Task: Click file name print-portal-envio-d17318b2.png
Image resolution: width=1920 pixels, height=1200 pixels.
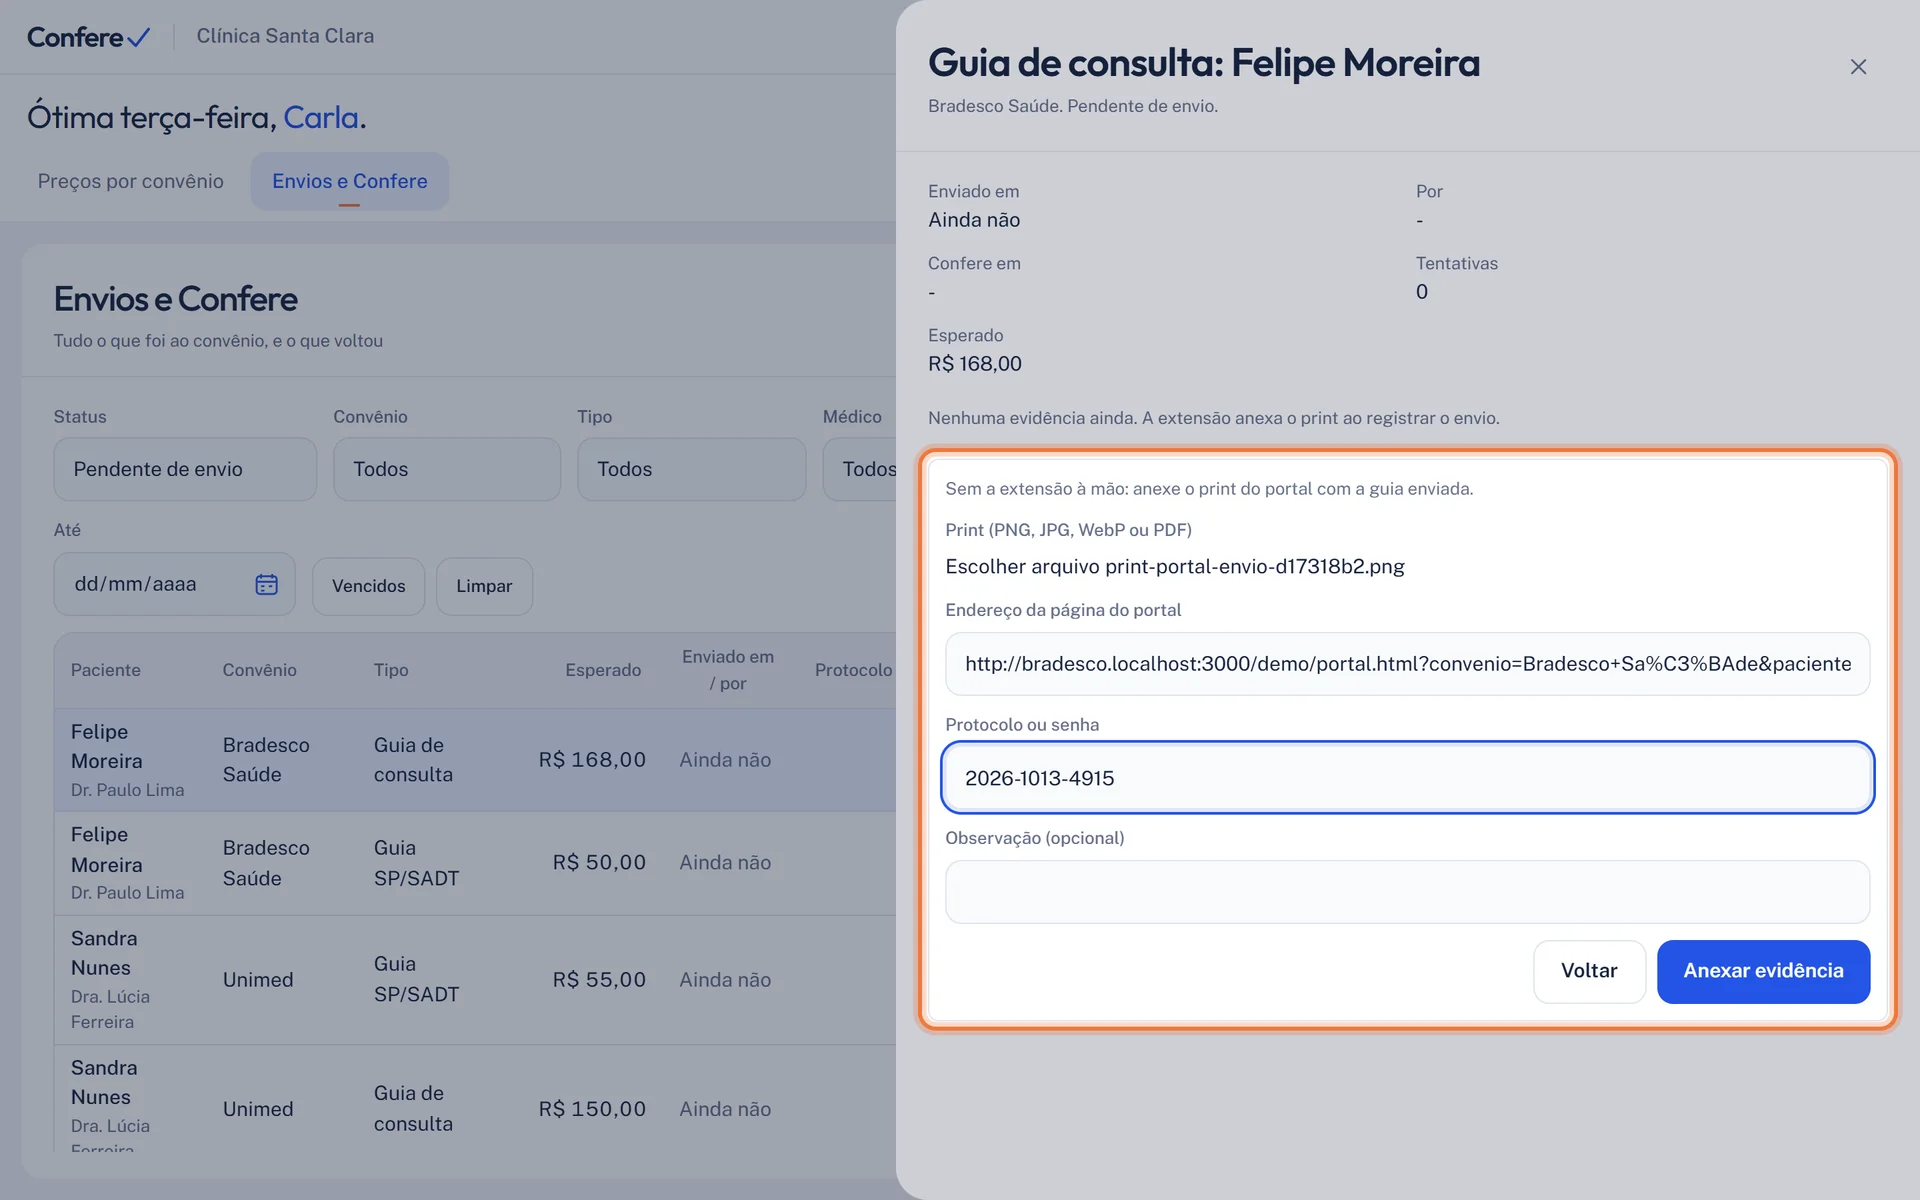Action: pos(1255,567)
